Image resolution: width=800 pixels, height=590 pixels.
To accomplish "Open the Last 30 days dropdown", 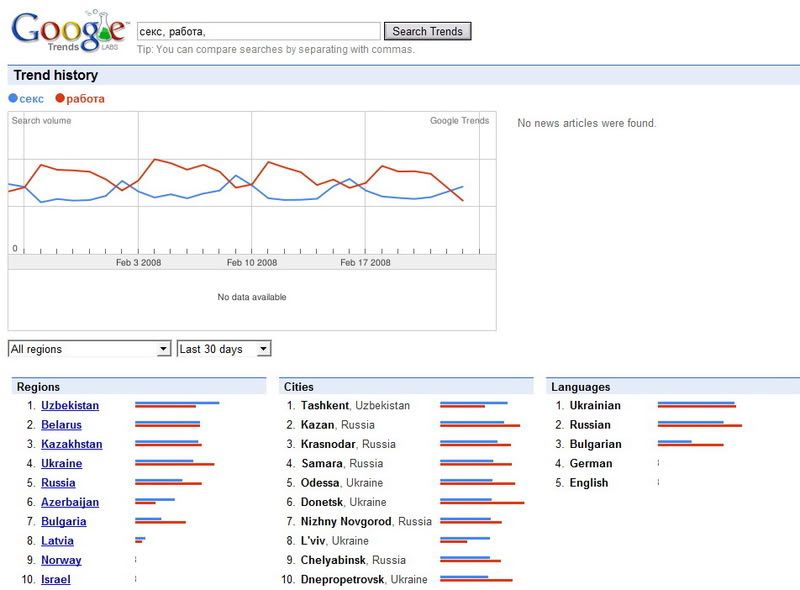I will click(224, 349).
